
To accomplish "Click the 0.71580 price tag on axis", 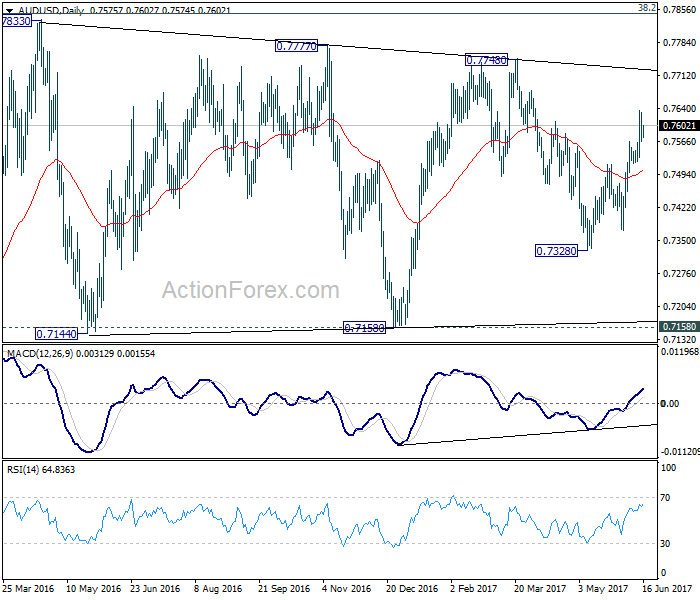I will click(x=679, y=327).
